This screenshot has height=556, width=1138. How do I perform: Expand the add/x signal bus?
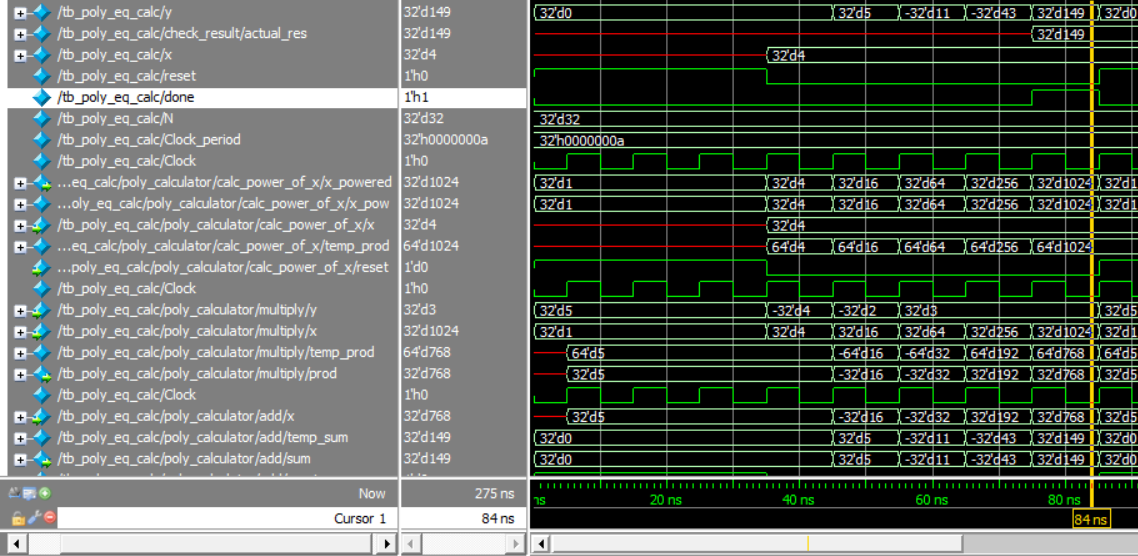tap(20, 416)
